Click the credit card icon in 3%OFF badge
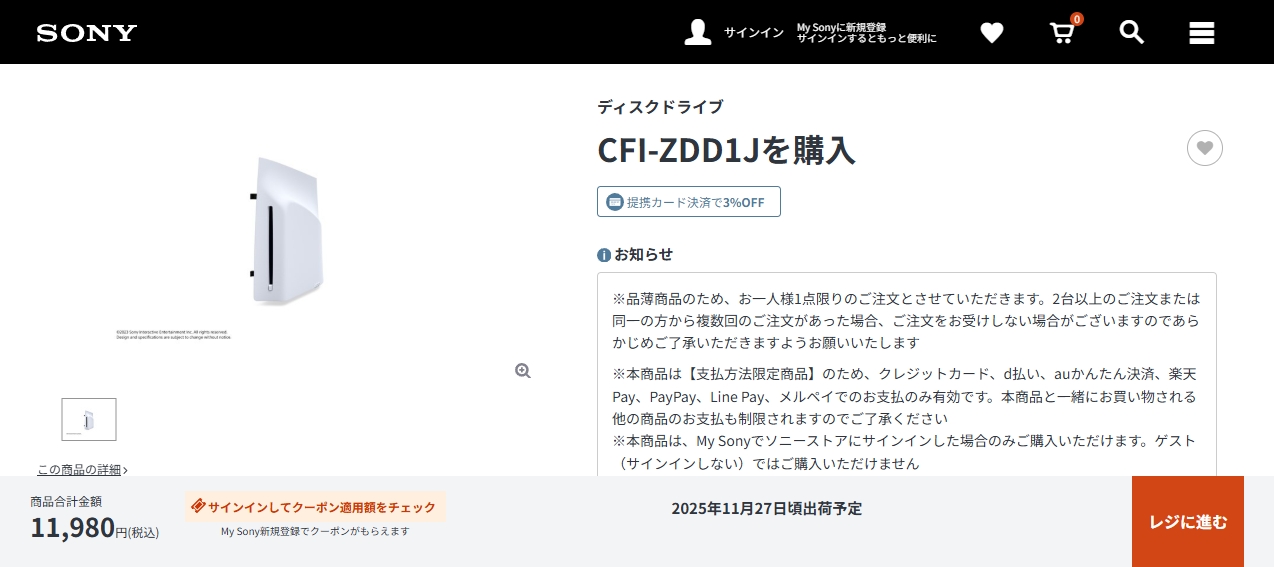This screenshot has height=567, width=1274. [615, 202]
